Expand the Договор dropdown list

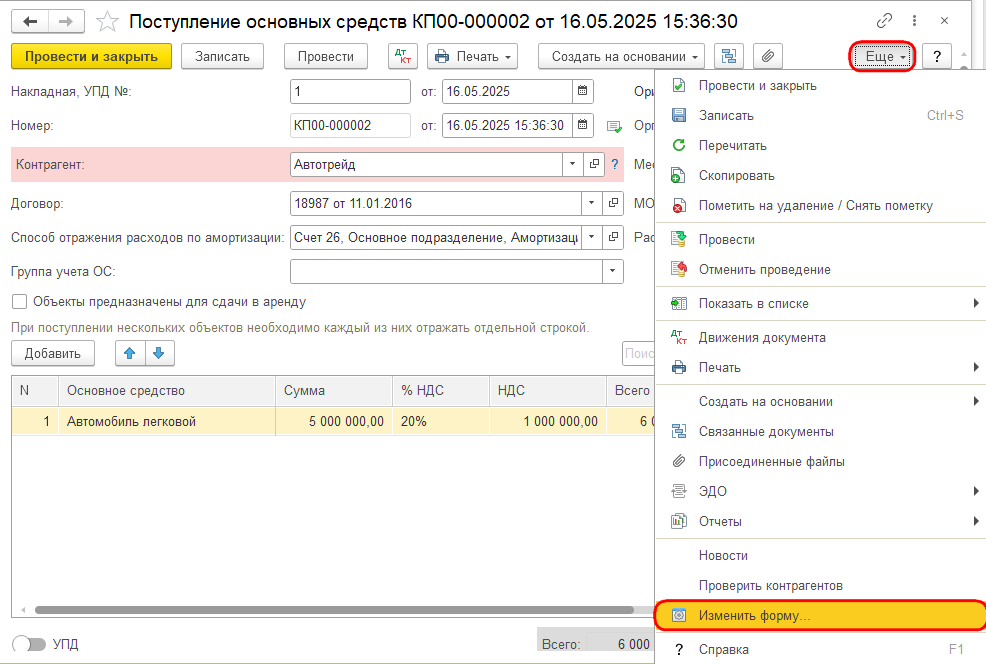(x=591, y=203)
